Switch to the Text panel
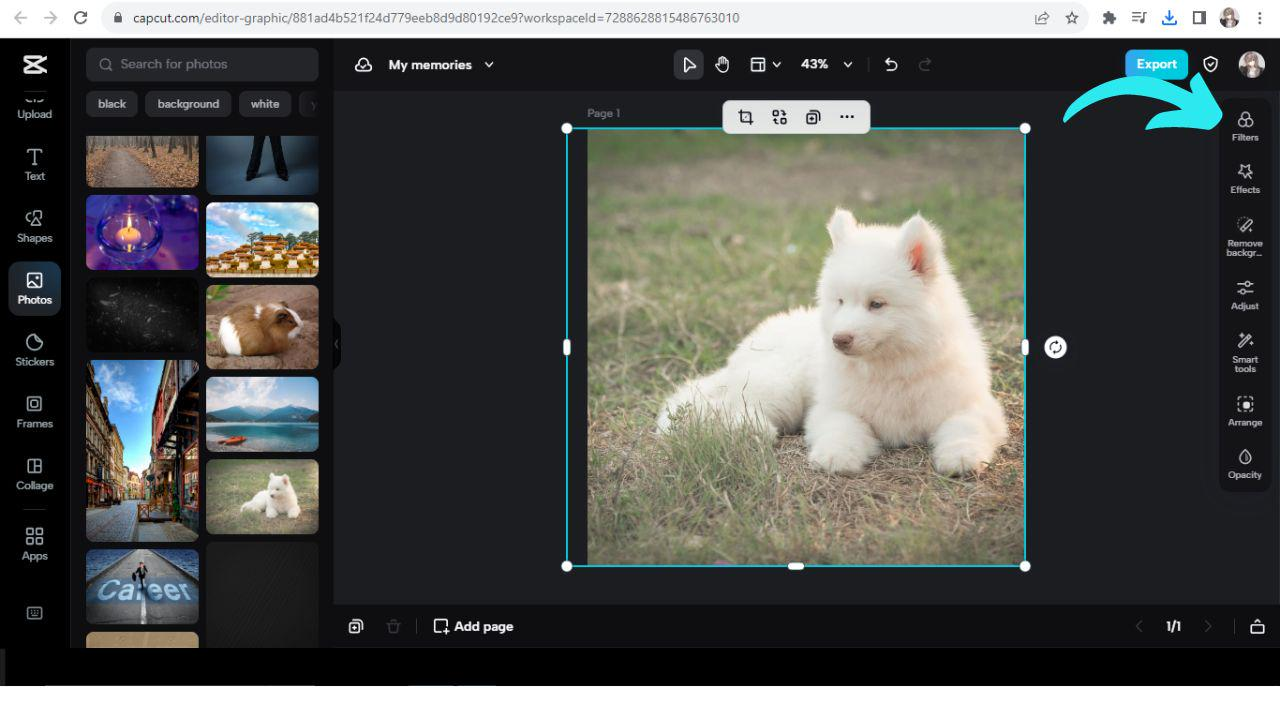Viewport: 1280px width, 720px height. [34, 162]
